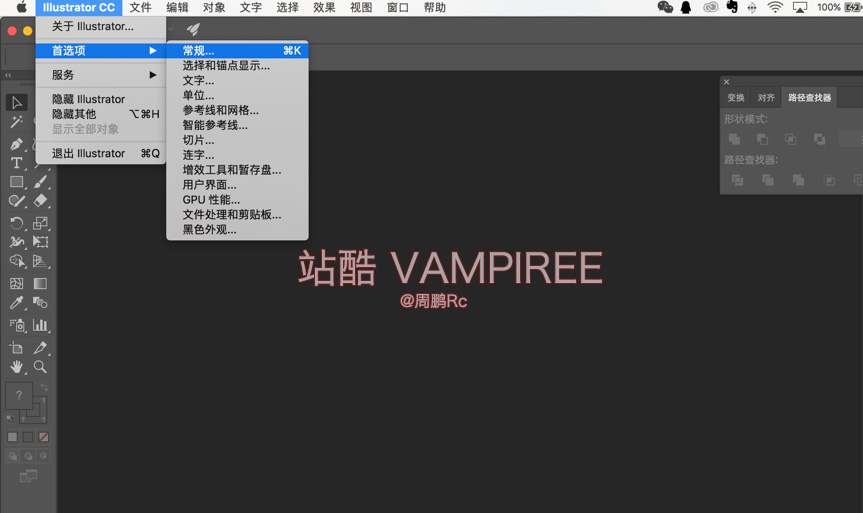Choose 退出 Illustrator menu item
Screen dimensions: 863x513
(101, 154)
